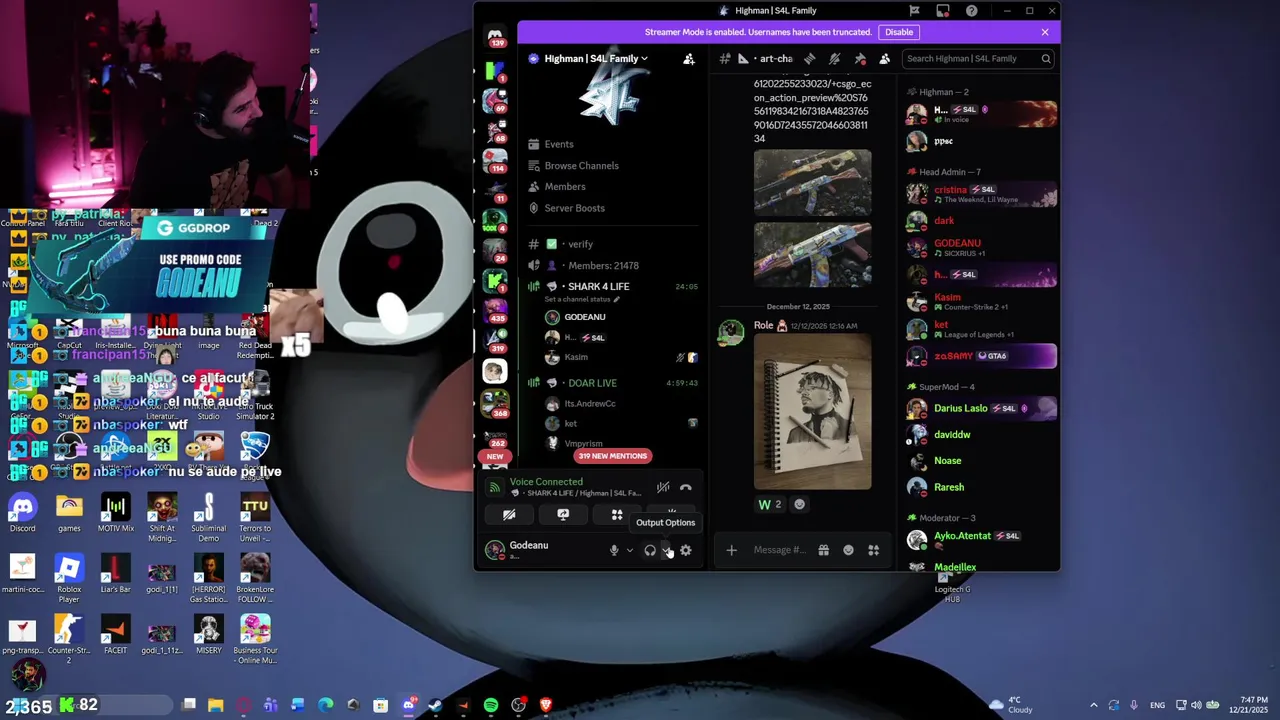Screen dimensions: 1280x720
Task: Turn on camera in voice panel
Action: click(x=509, y=515)
